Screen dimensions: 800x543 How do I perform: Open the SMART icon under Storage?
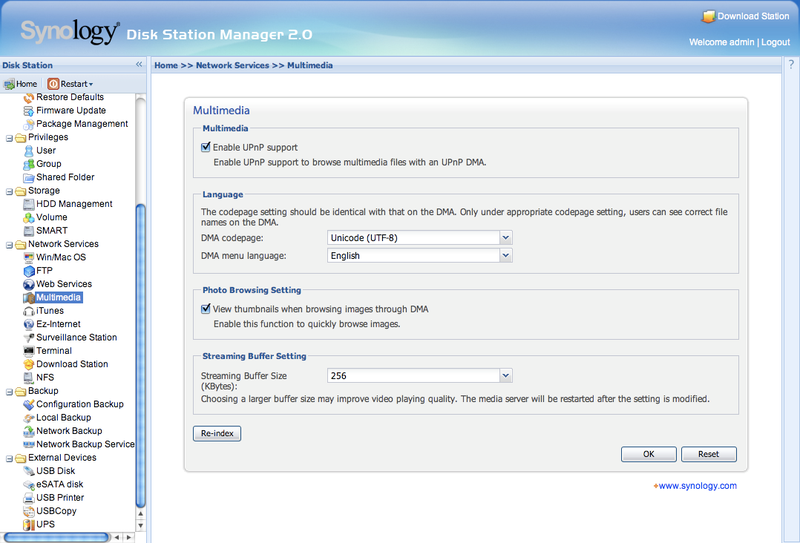pyautogui.click(x=29, y=231)
